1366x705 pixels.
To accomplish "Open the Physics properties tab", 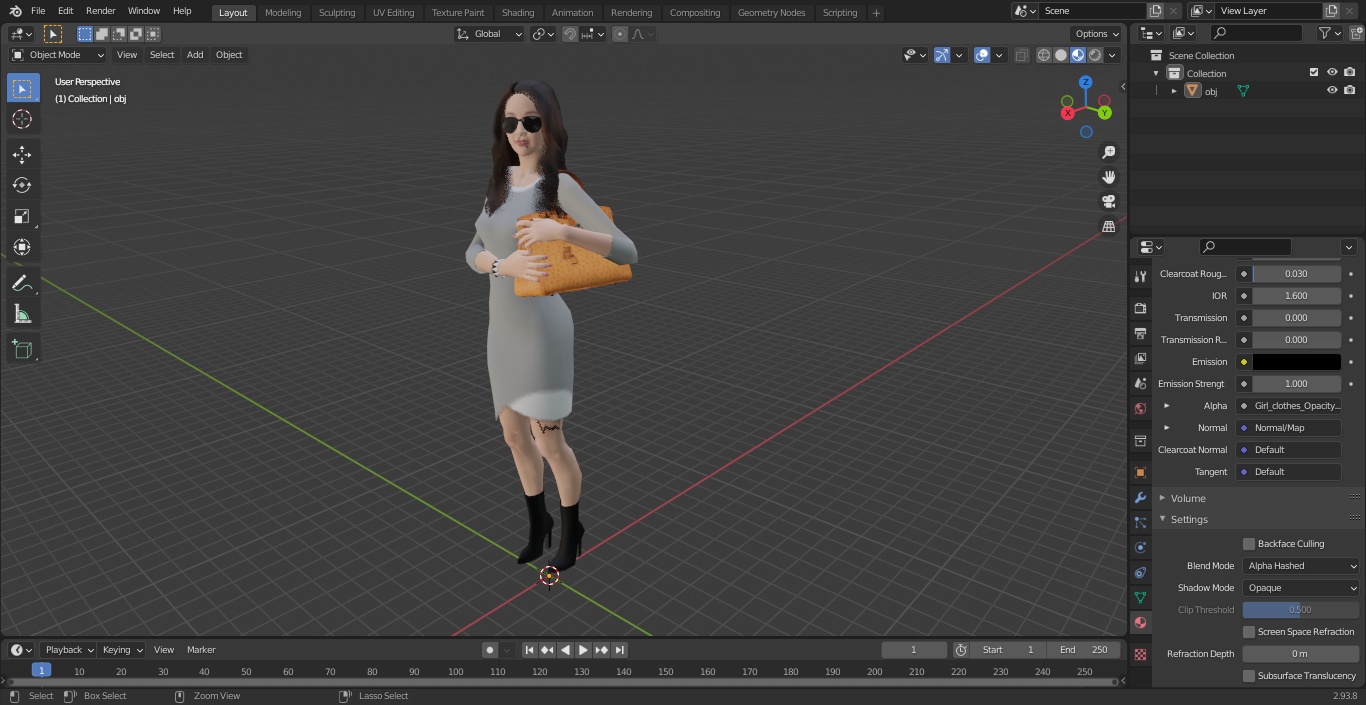I will (x=1140, y=547).
